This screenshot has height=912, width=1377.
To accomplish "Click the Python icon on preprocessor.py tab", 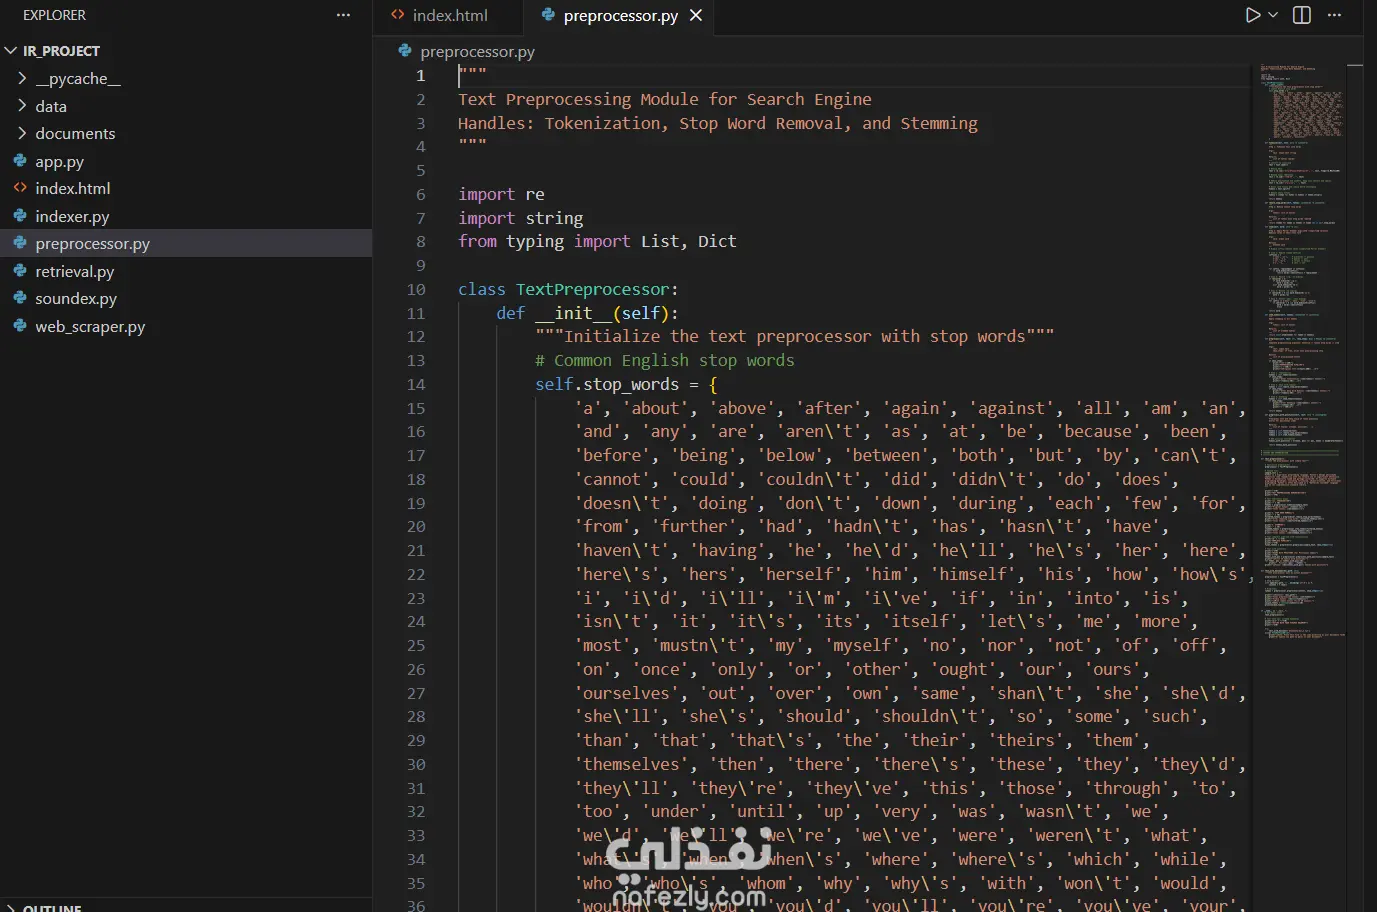I will (x=548, y=15).
